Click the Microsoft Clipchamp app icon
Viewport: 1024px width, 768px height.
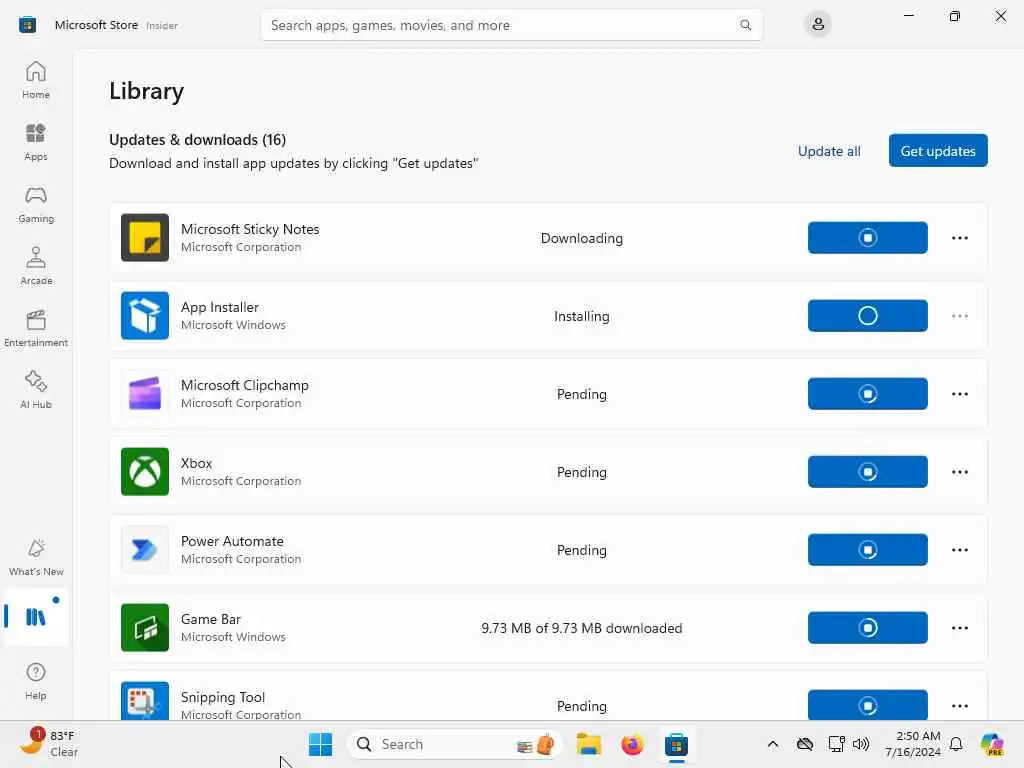(x=145, y=394)
